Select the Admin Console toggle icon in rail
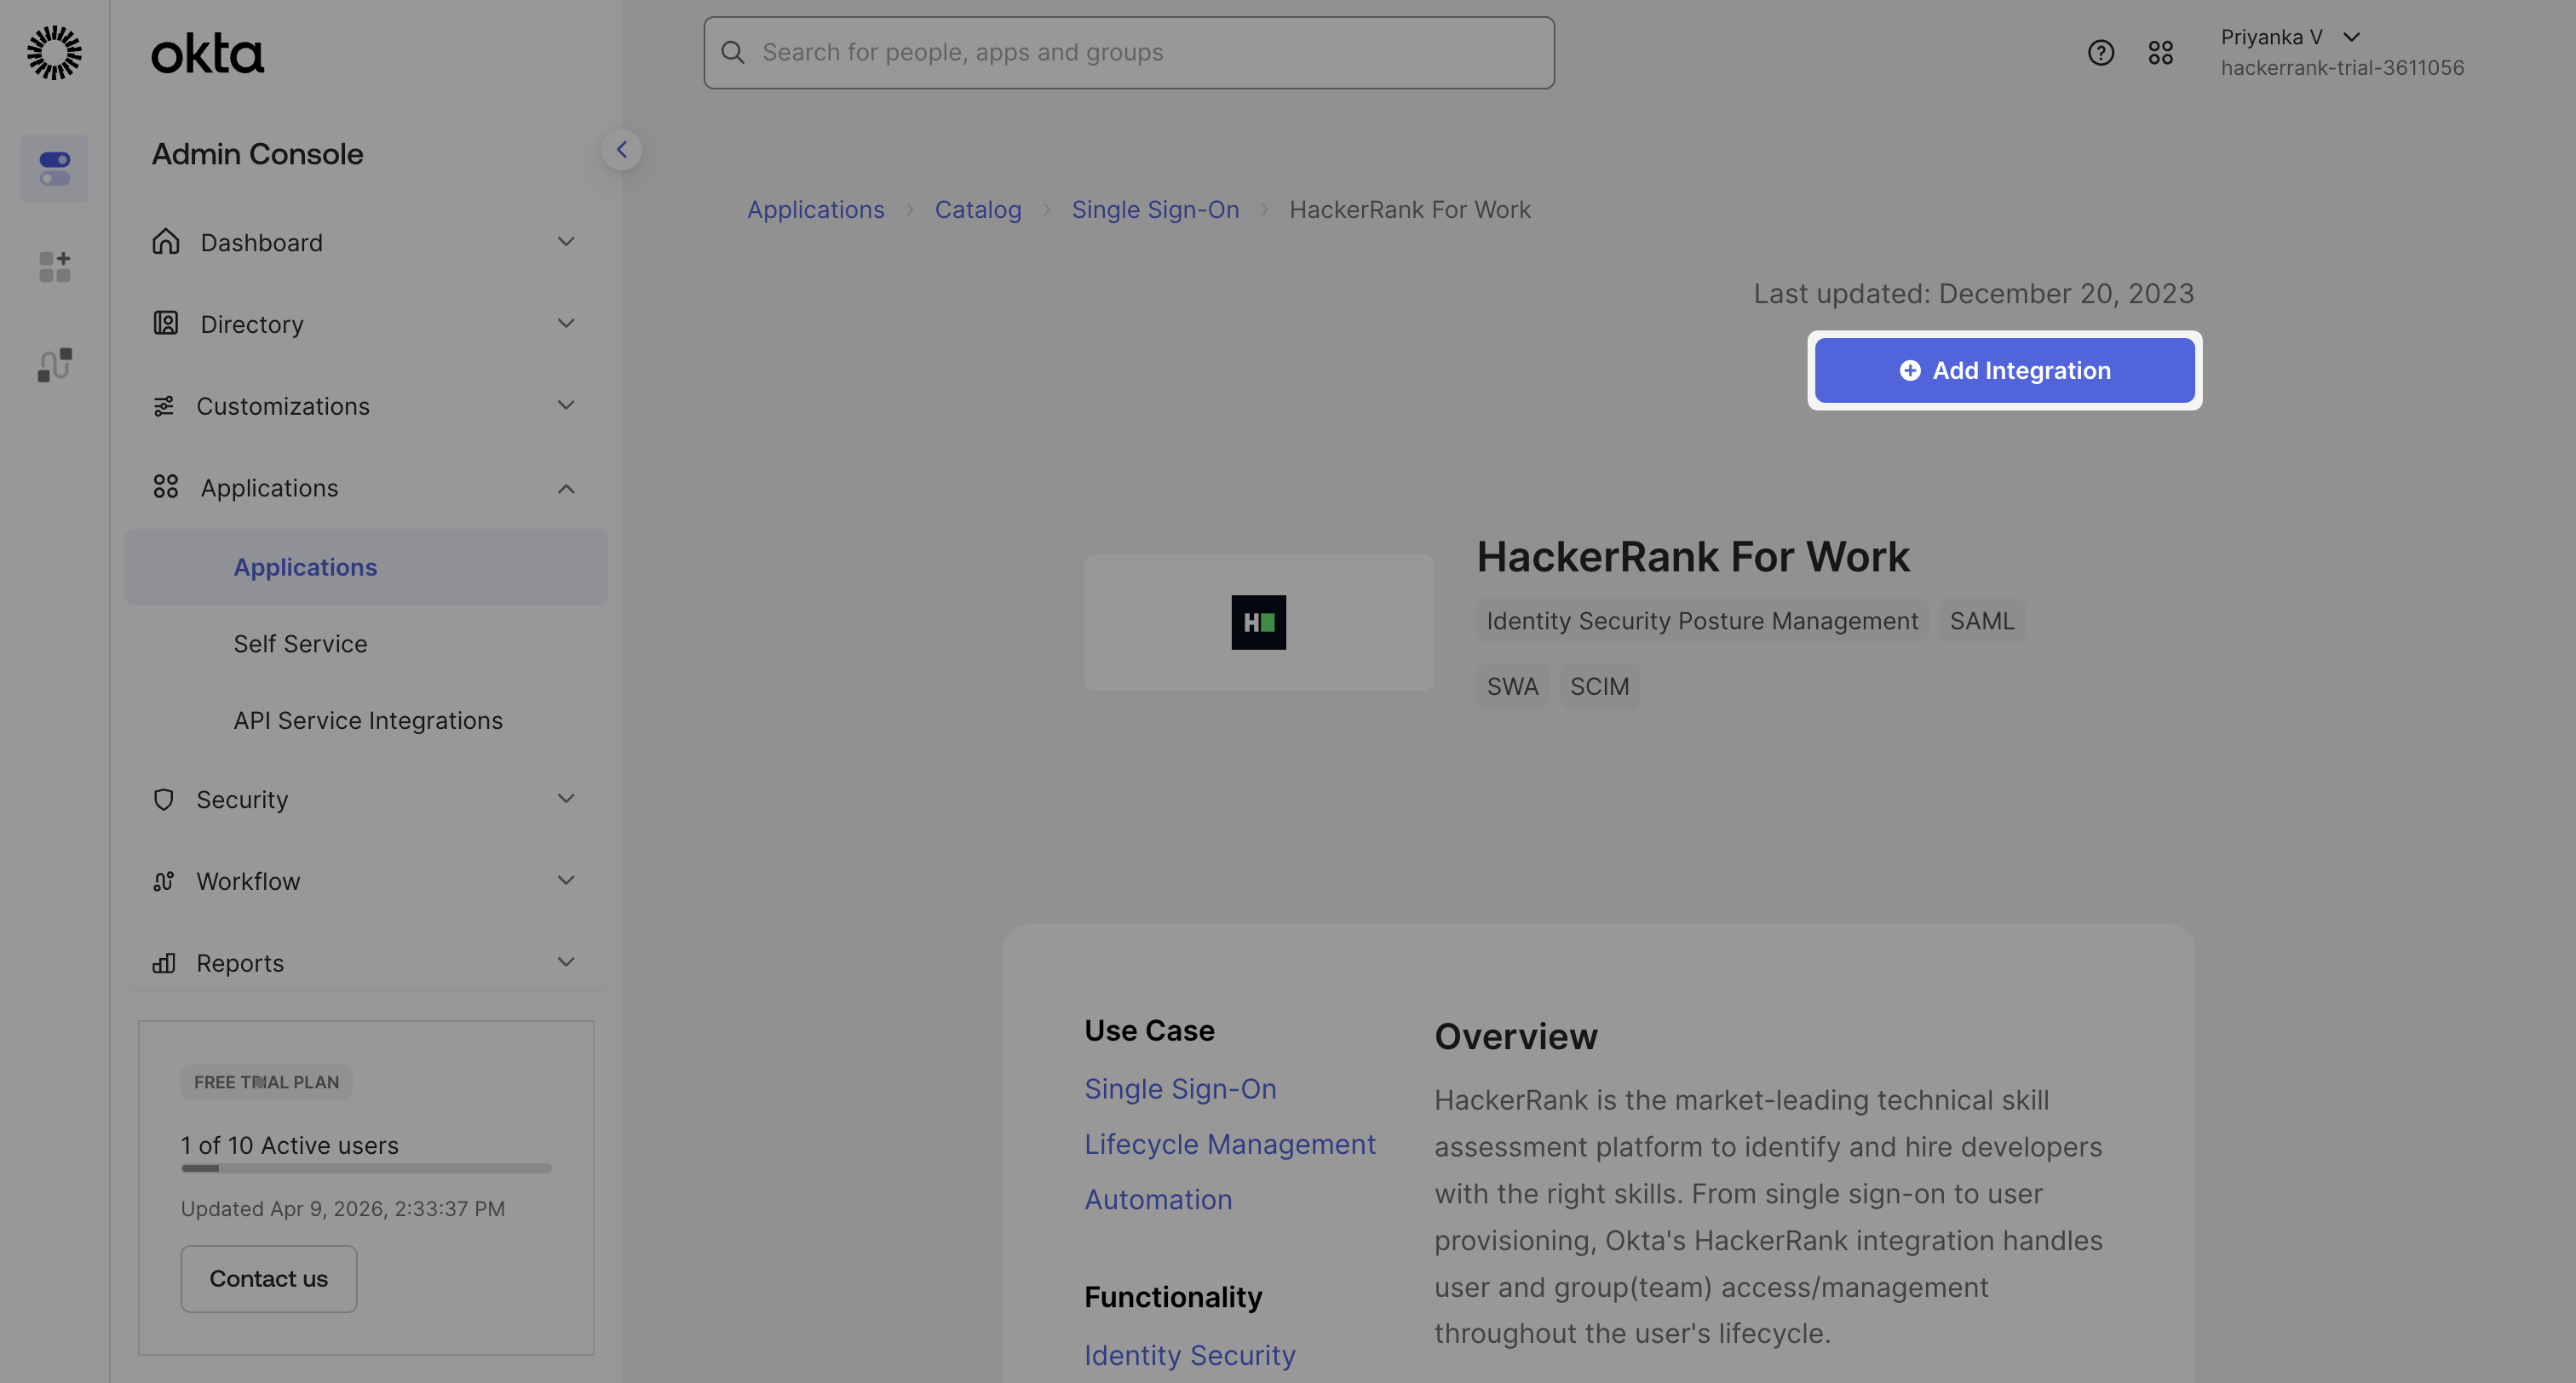Screen dimensions: 2576x1383 [x=54, y=168]
